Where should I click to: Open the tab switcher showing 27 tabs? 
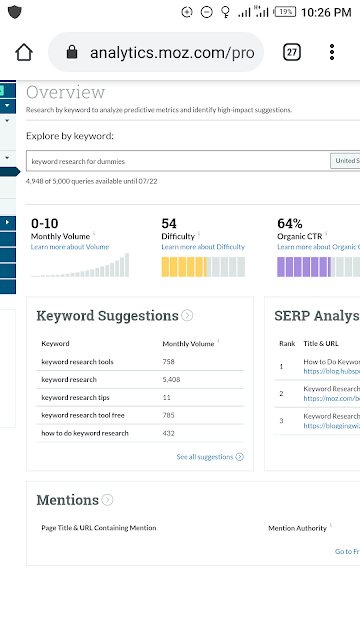point(291,52)
